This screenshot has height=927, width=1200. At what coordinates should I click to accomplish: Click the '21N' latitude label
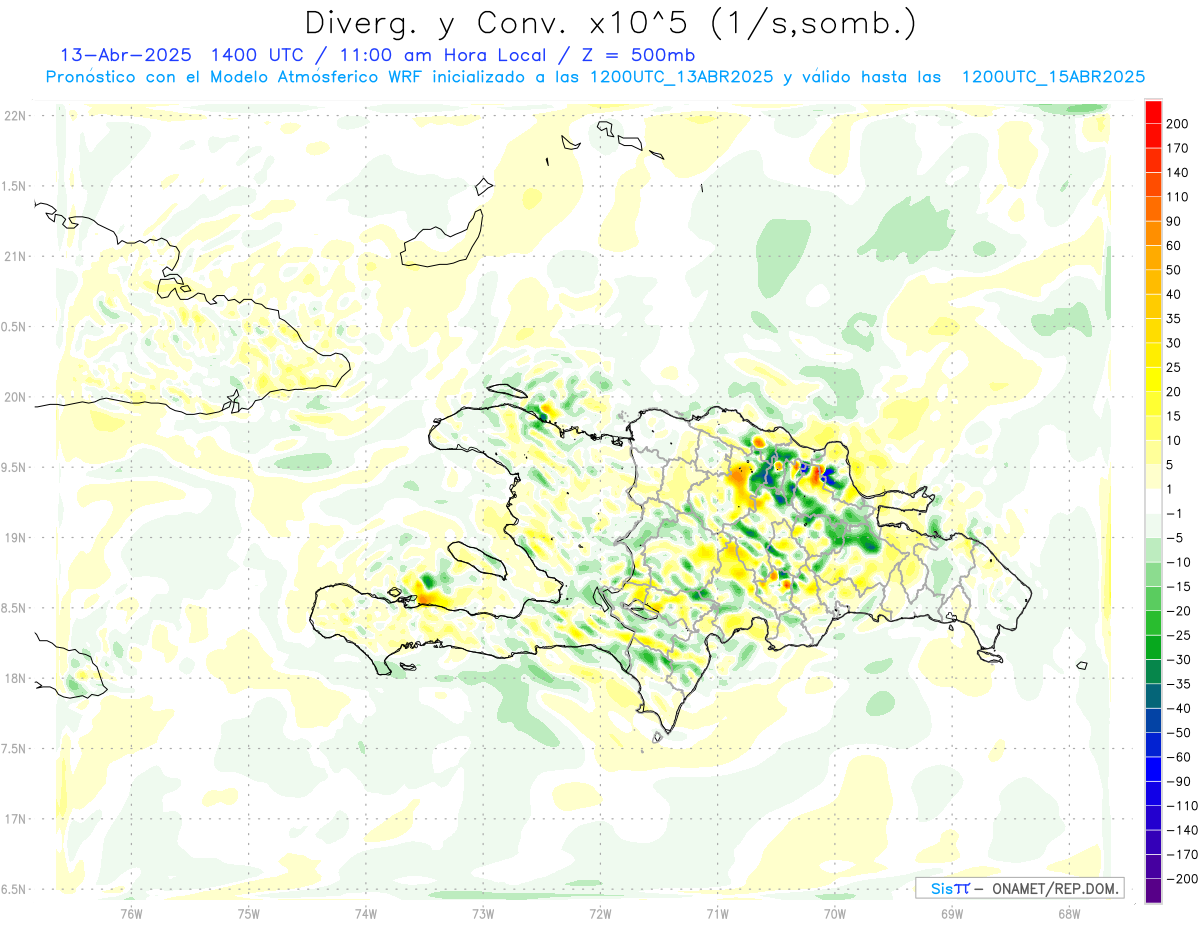pos(15,257)
